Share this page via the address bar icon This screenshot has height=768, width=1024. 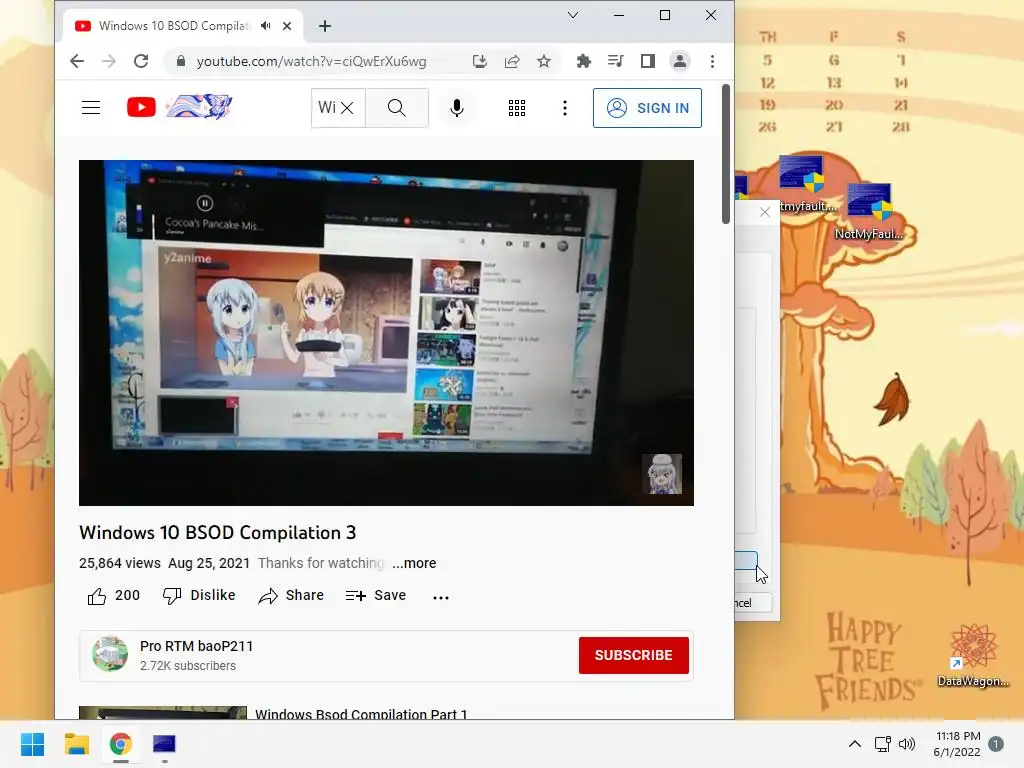tap(512, 61)
